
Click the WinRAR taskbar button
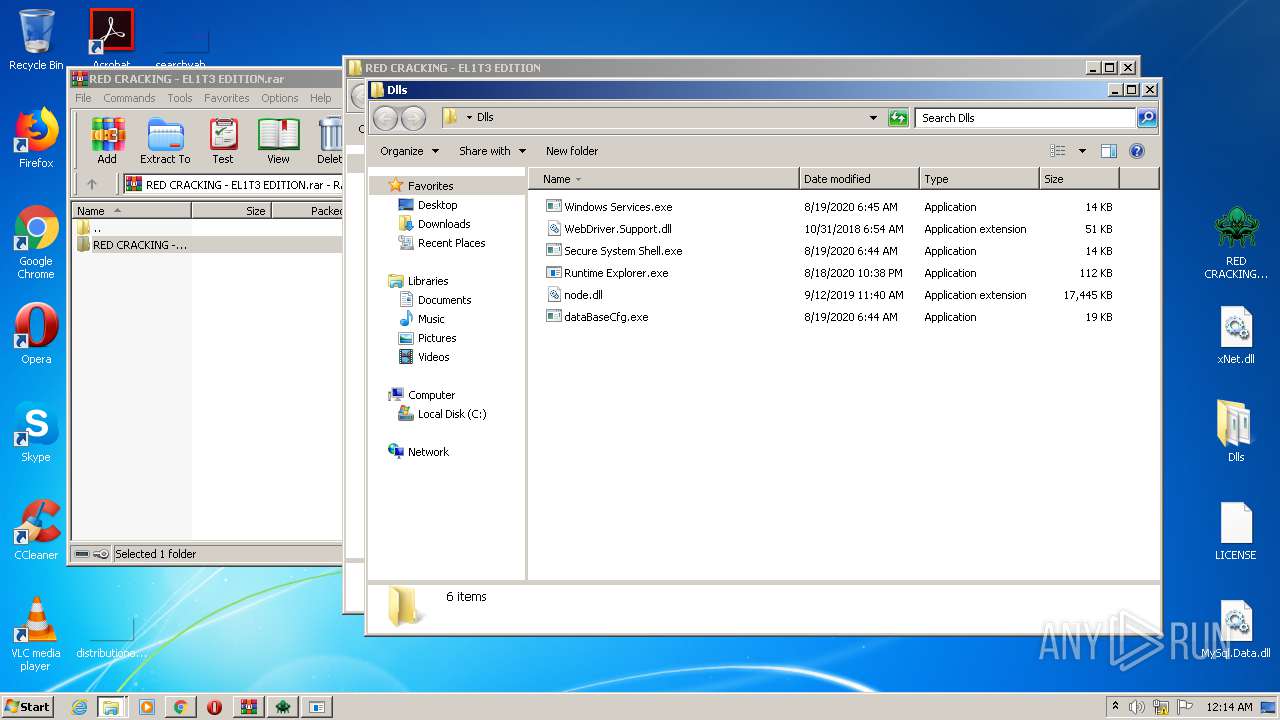click(248, 707)
